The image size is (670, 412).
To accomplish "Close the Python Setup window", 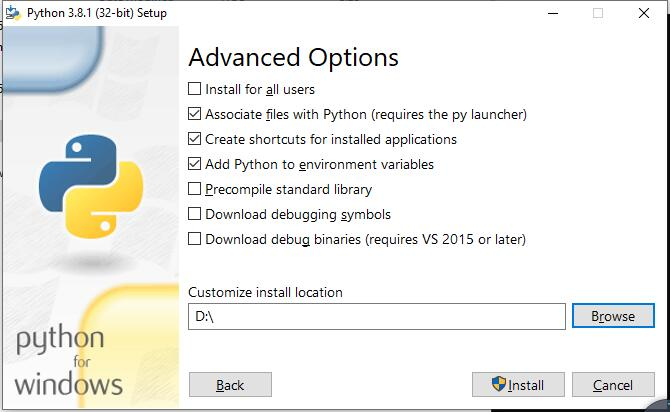I will click(644, 13).
